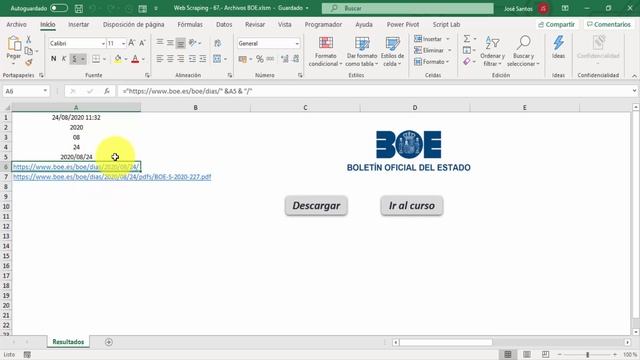Viewport: 640px width, 360px height.
Task: Expand the Name Box dropdown arrow
Action: point(45,91)
